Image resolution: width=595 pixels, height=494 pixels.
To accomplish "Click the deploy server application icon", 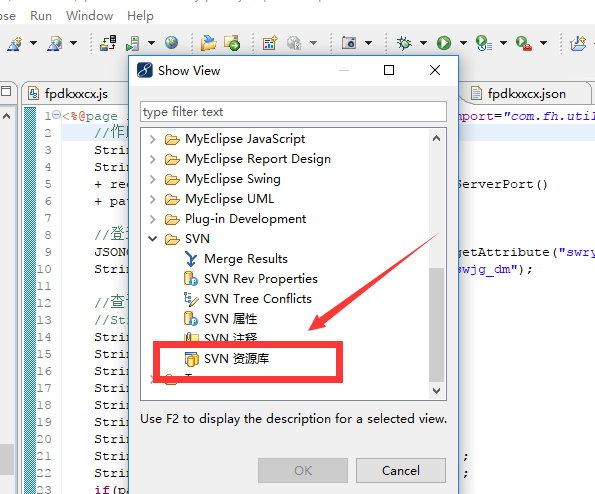I will coord(108,43).
